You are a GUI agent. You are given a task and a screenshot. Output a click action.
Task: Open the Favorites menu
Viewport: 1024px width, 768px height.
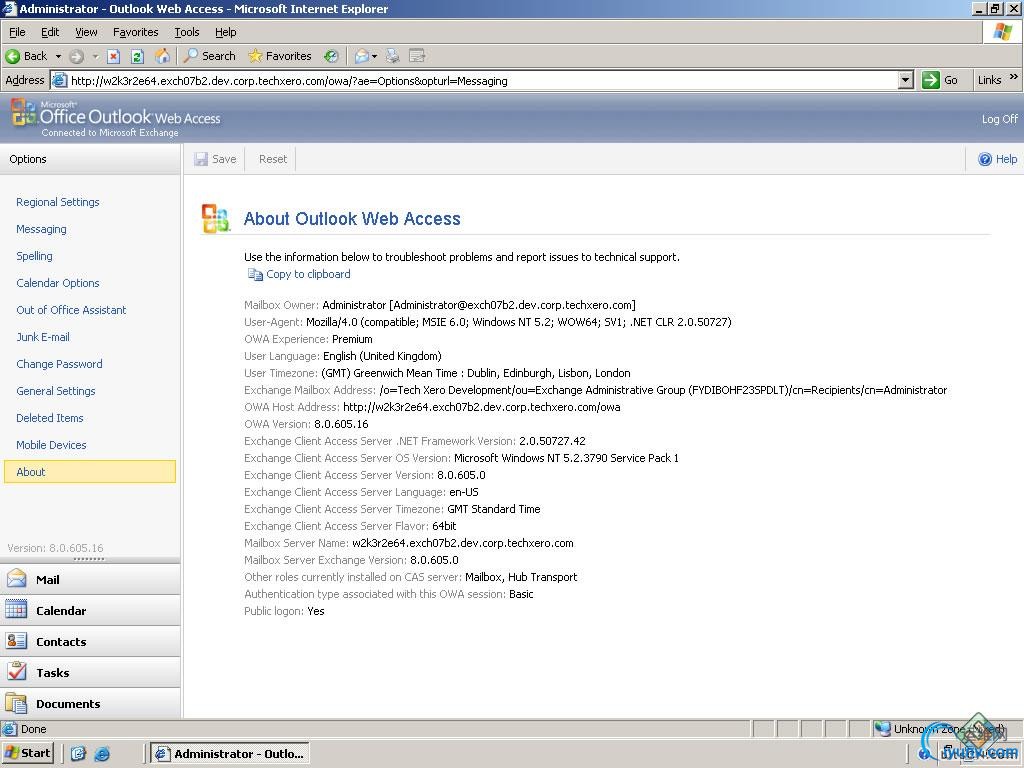tap(135, 32)
